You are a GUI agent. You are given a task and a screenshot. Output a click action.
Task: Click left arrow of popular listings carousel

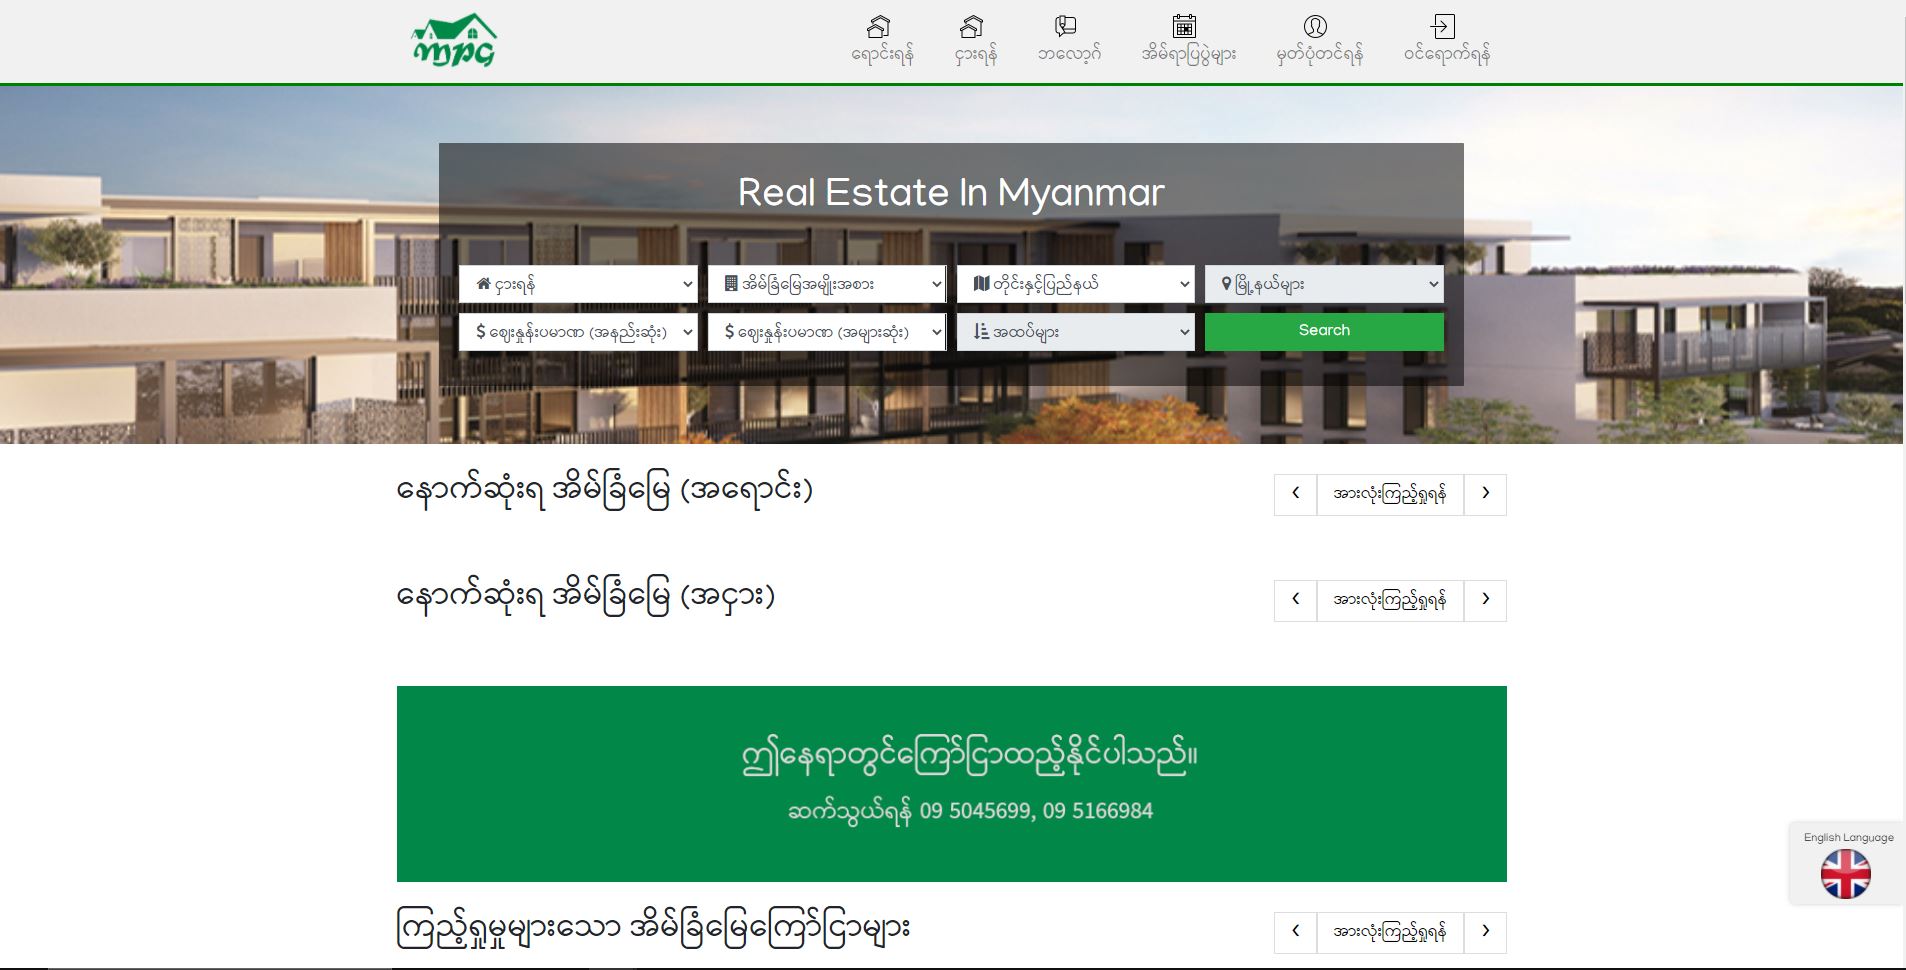[x=1296, y=931]
